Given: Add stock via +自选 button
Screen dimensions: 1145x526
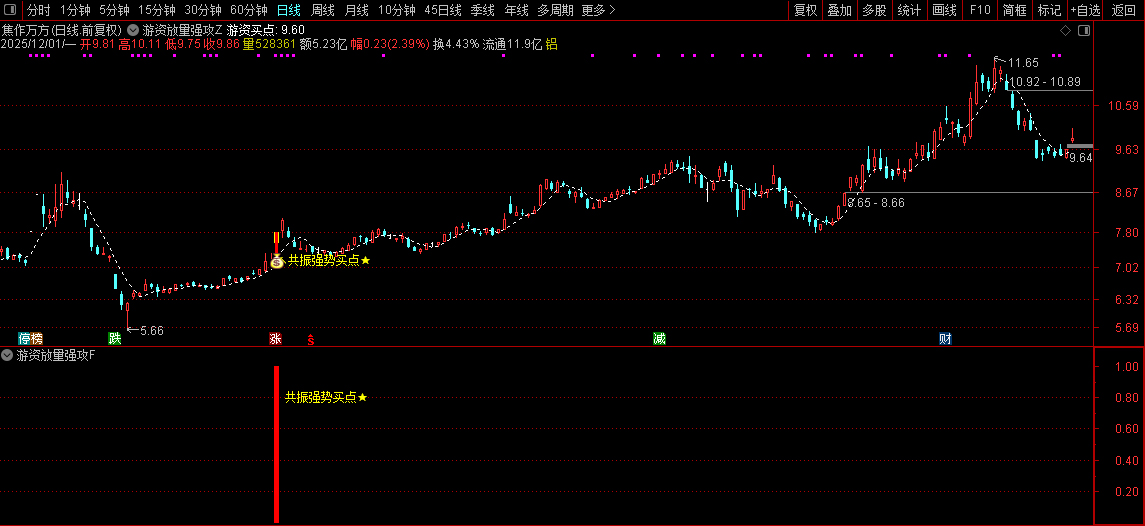Looking at the screenshot, I should pyautogui.click(x=1086, y=10).
